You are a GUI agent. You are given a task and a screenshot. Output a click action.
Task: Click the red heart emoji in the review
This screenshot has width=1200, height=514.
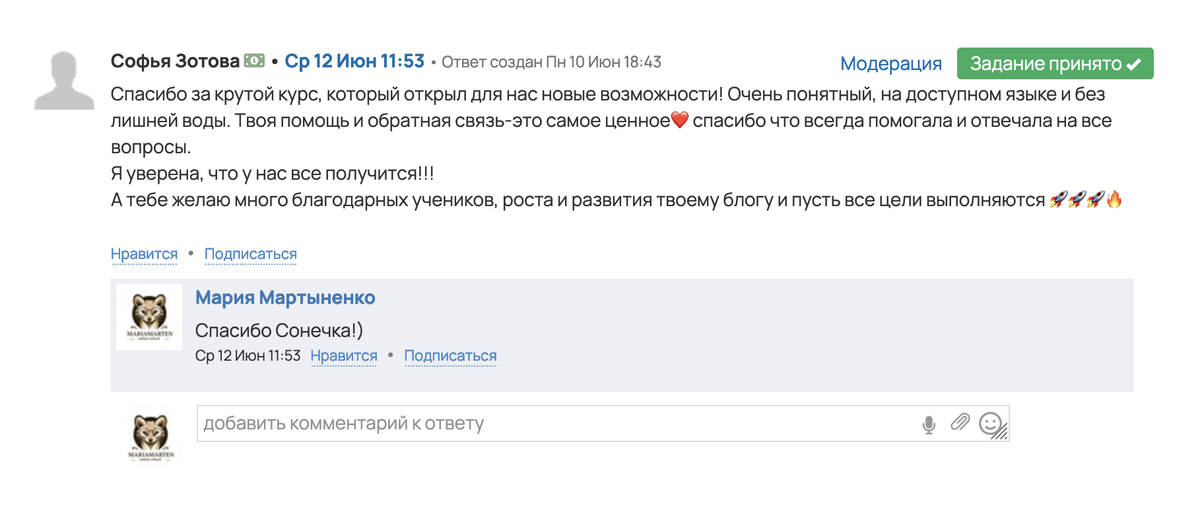pyautogui.click(x=680, y=121)
